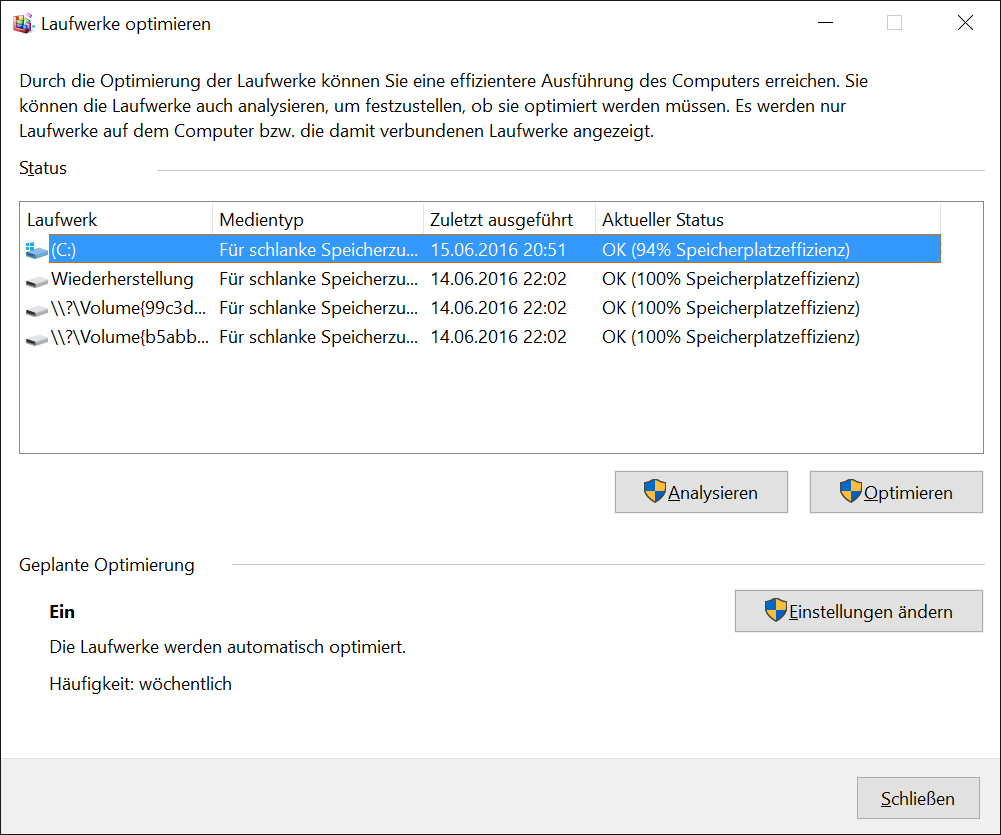Click Wiederherstellung's OK (100% Speicherplatzeffizienz) status
The height and width of the screenshot is (835, 1001).
click(731, 279)
